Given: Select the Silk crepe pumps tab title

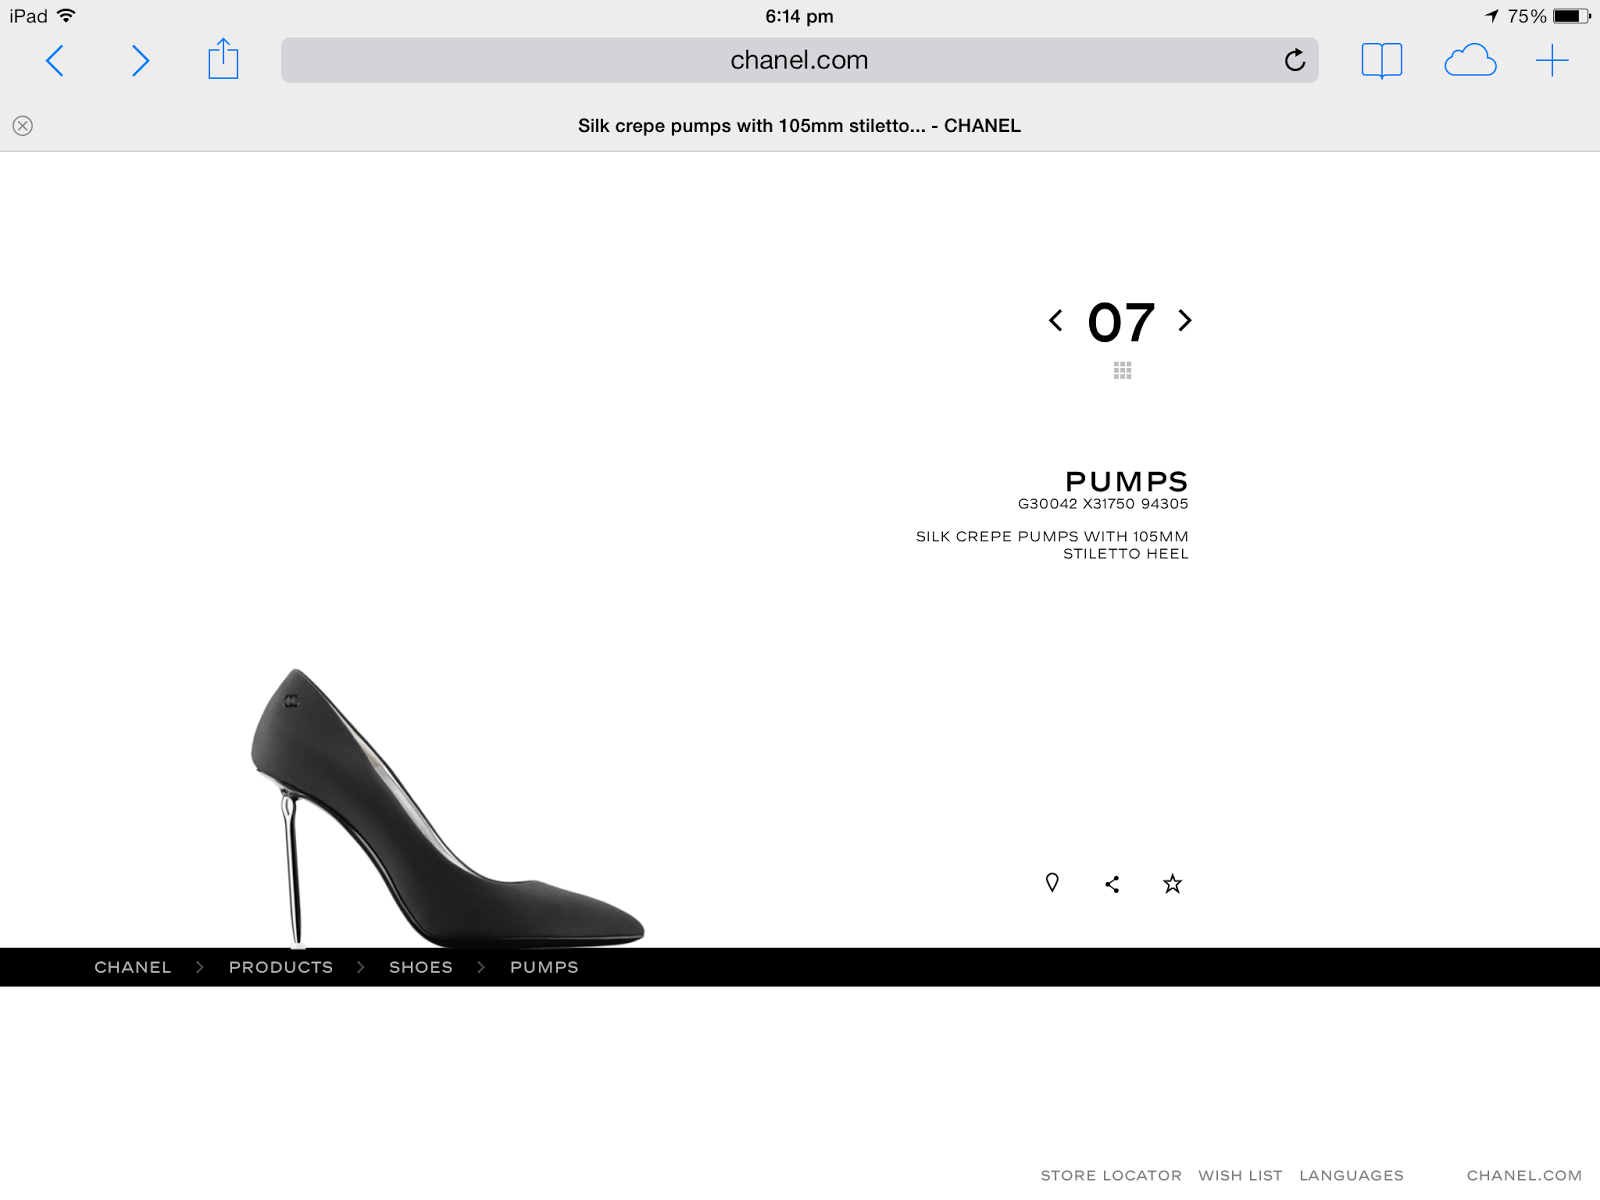Looking at the screenshot, I should click(x=799, y=126).
